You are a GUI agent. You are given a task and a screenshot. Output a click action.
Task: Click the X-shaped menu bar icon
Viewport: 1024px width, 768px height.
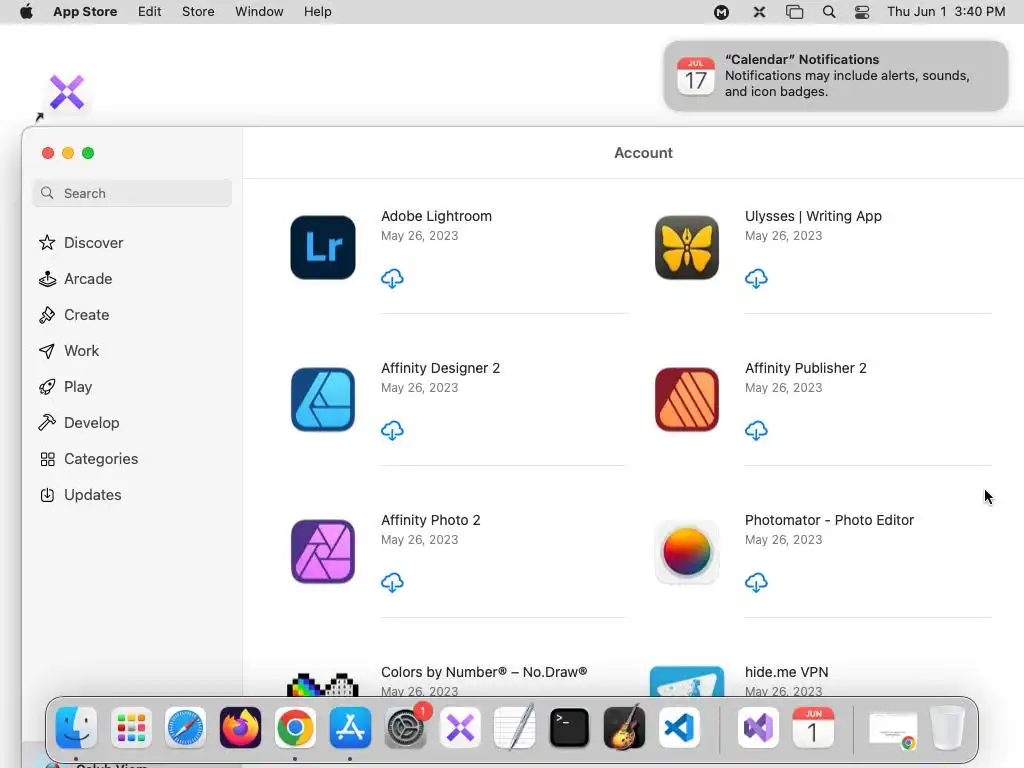759,12
